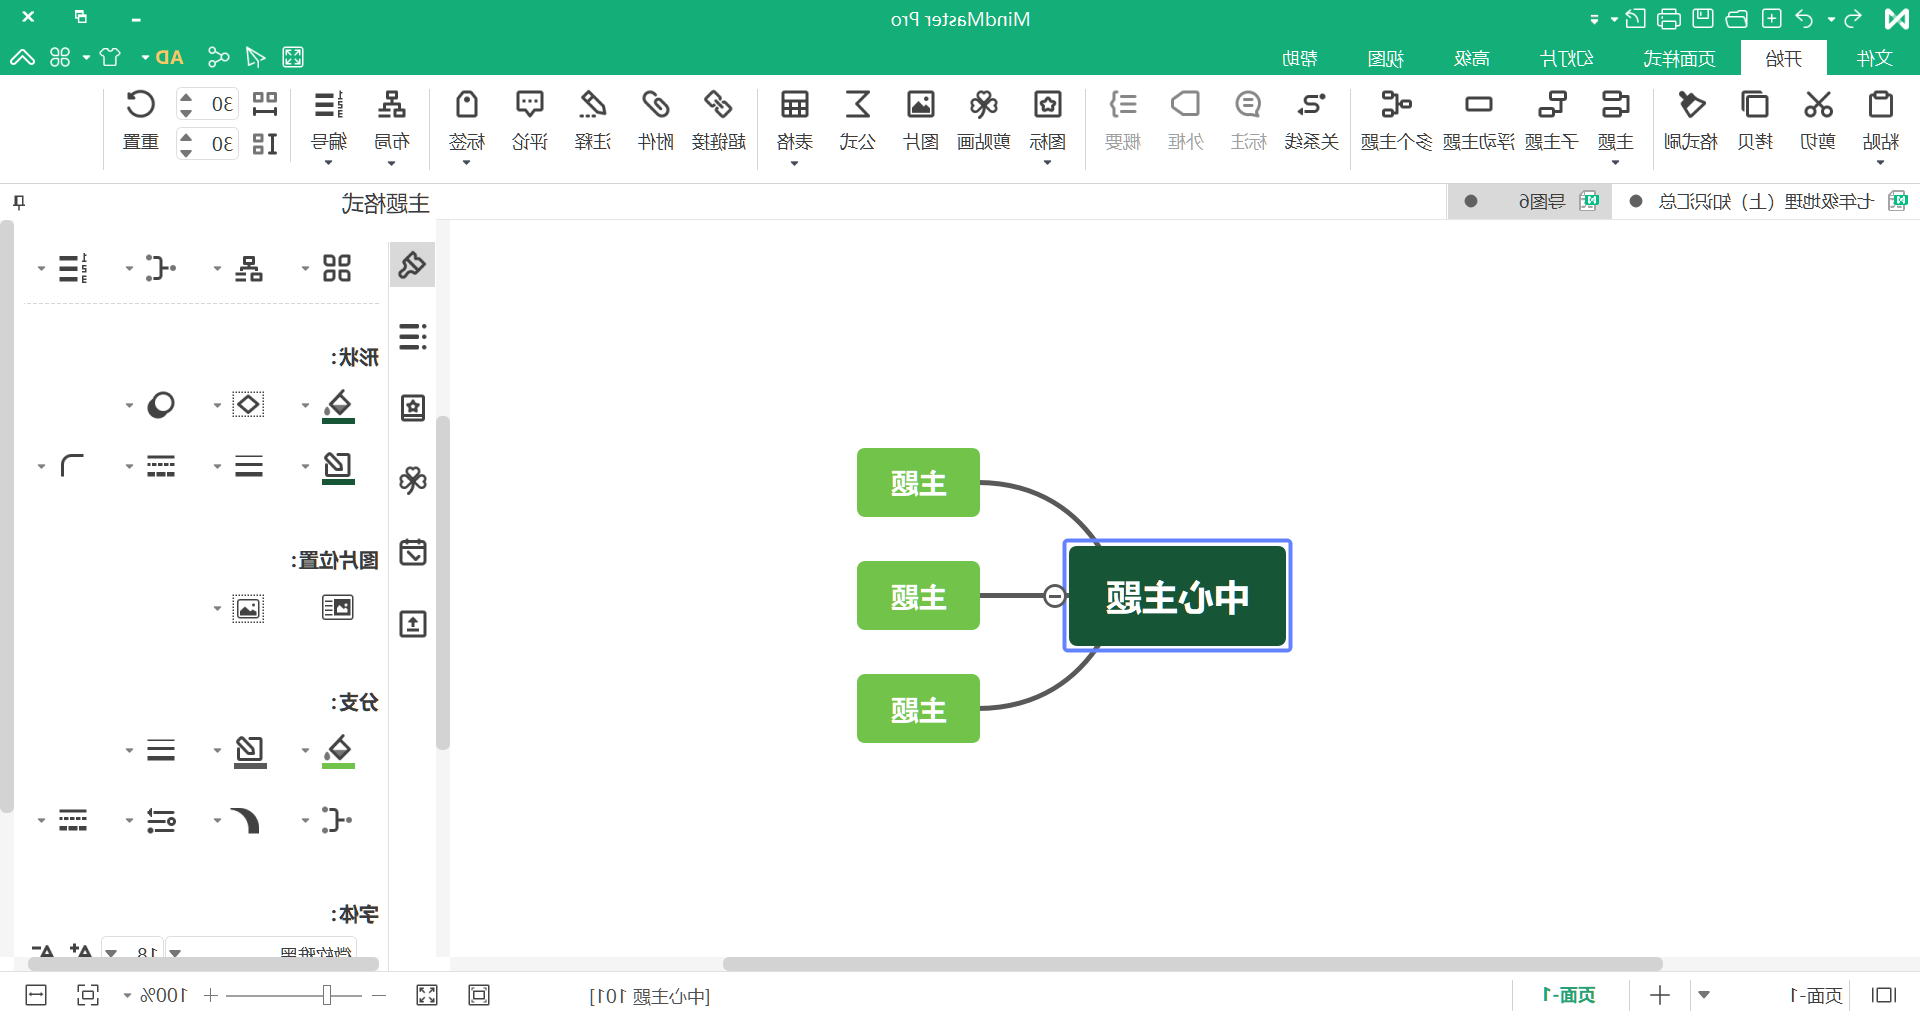This screenshot has width=1920, height=1016.
Task: Open the task calendar sidebar tab
Action: [x=412, y=552]
